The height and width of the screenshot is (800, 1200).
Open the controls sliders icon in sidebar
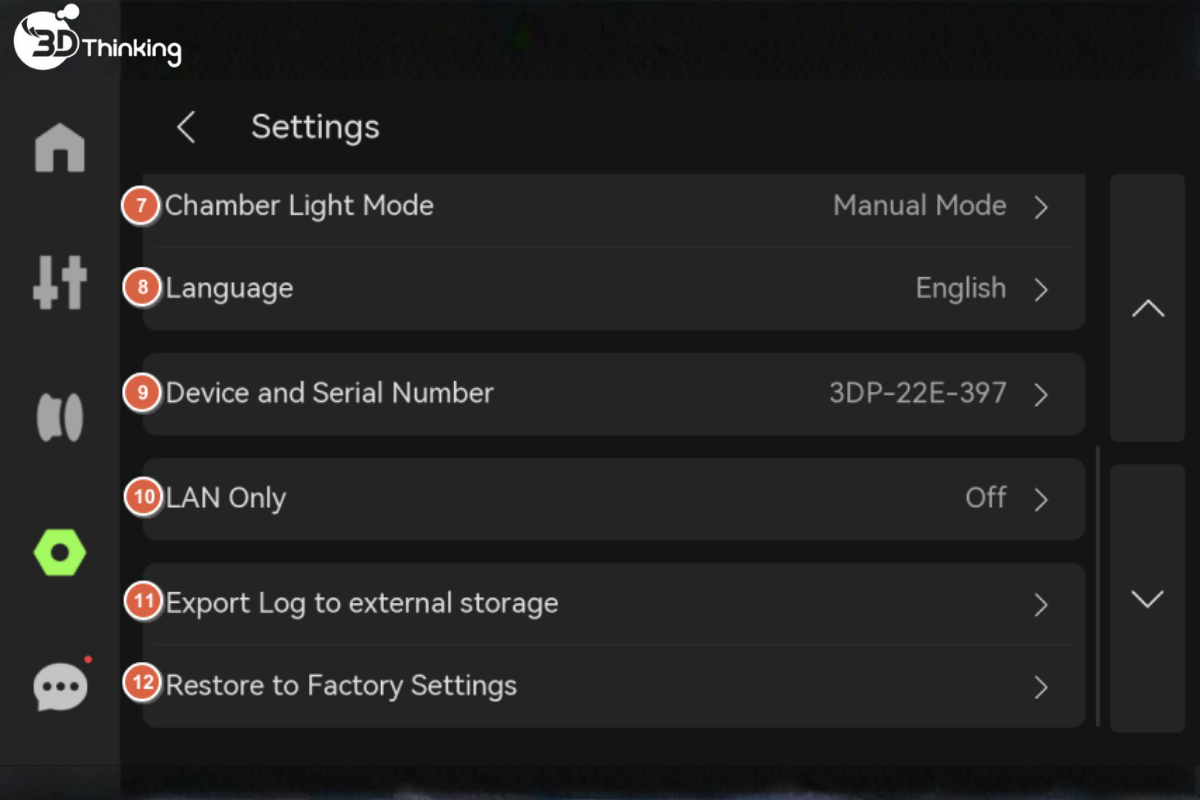pyautogui.click(x=60, y=282)
